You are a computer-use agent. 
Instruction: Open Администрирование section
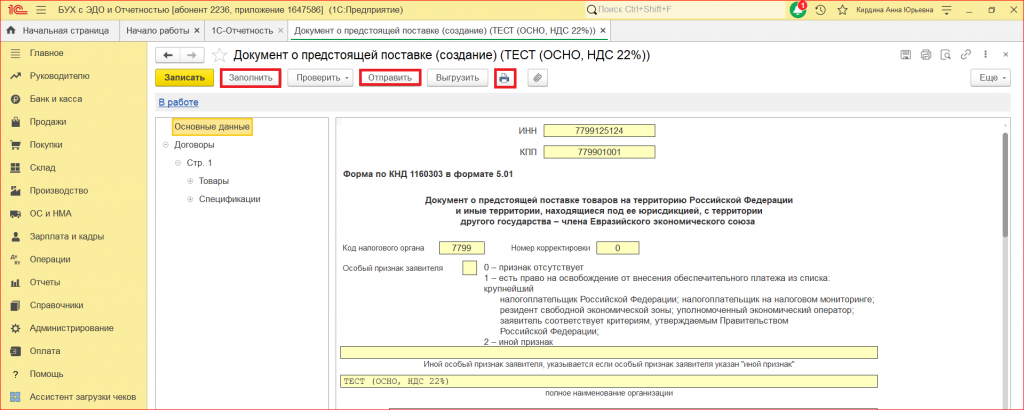coord(73,328)
